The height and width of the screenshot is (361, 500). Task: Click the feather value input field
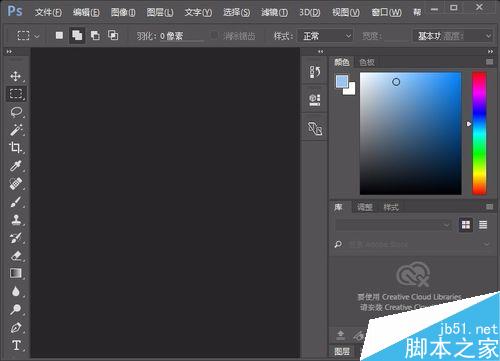click(182, 36)
